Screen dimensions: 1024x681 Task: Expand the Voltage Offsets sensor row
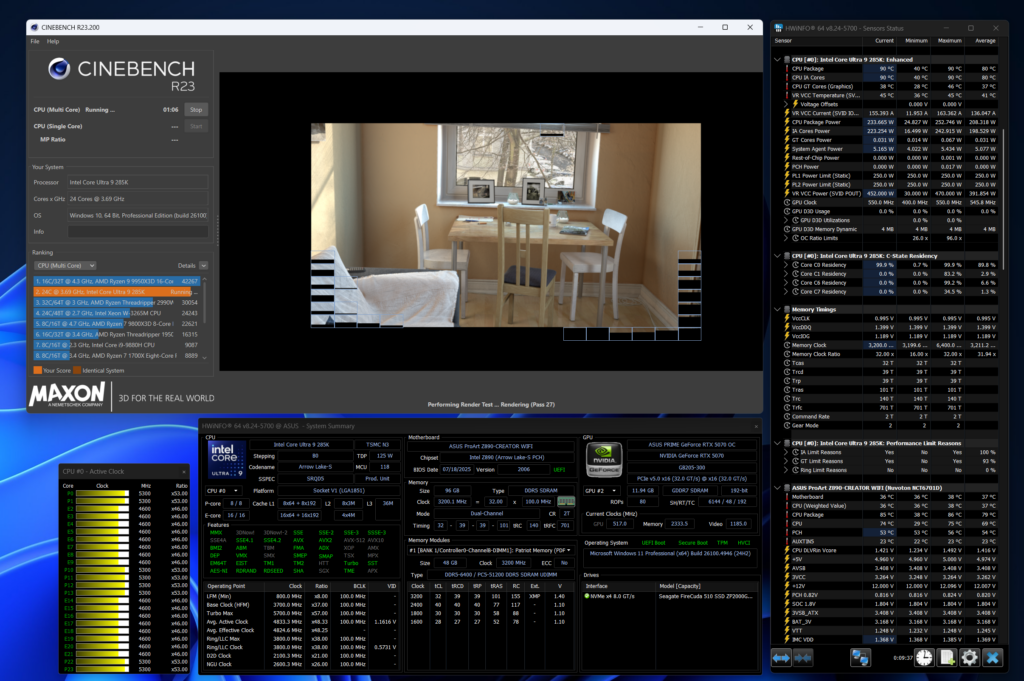(786, 104)
